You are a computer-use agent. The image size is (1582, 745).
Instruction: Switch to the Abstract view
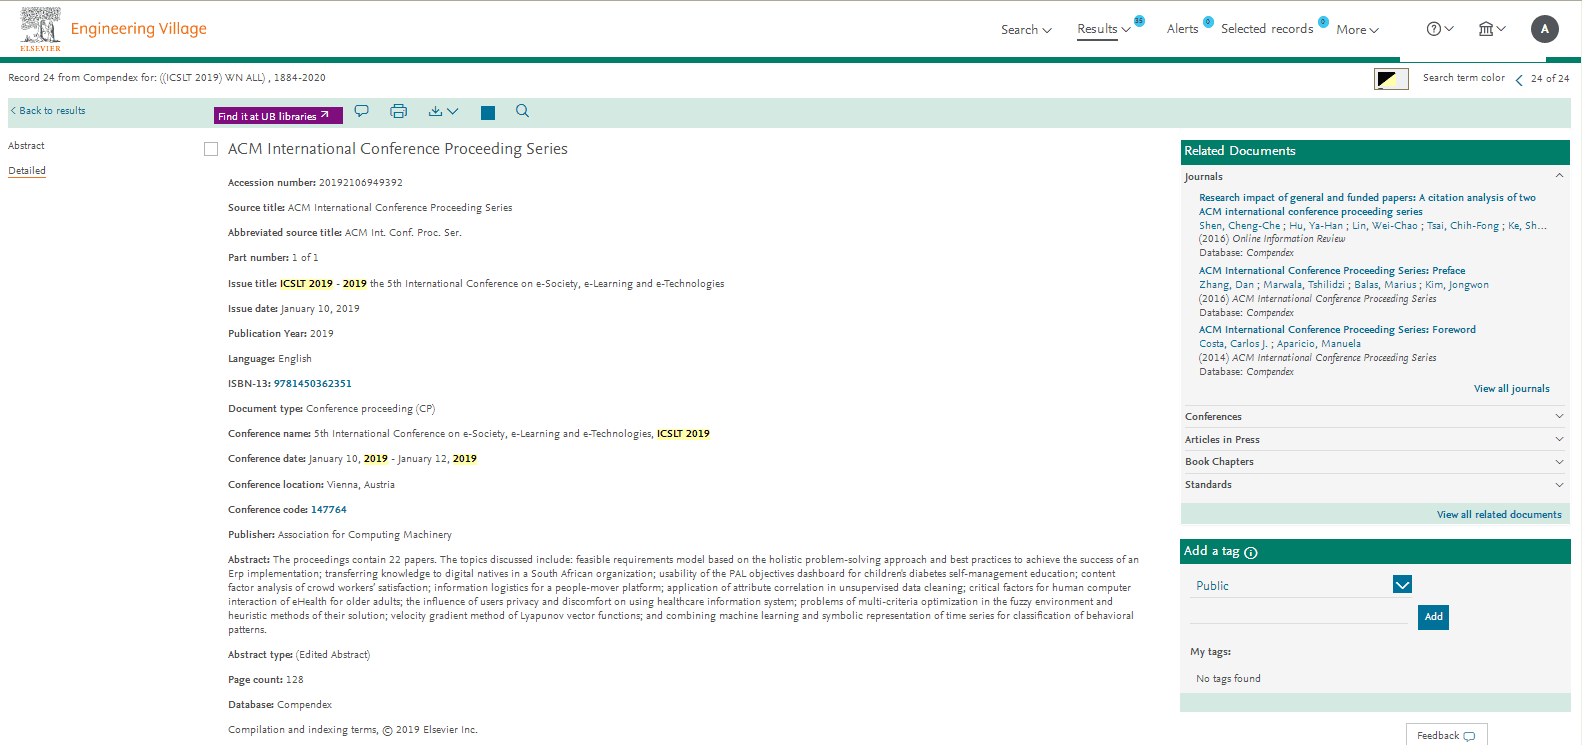pyautogui.click(x=27, y=146)
